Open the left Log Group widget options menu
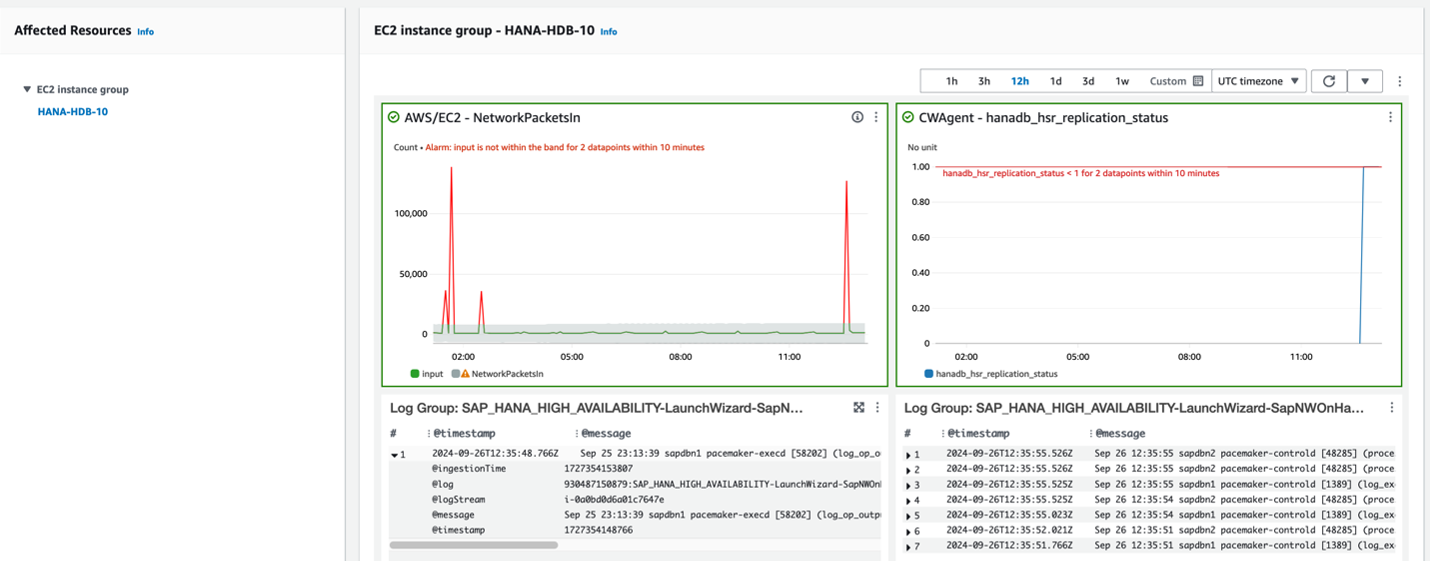 coord(877,408)
